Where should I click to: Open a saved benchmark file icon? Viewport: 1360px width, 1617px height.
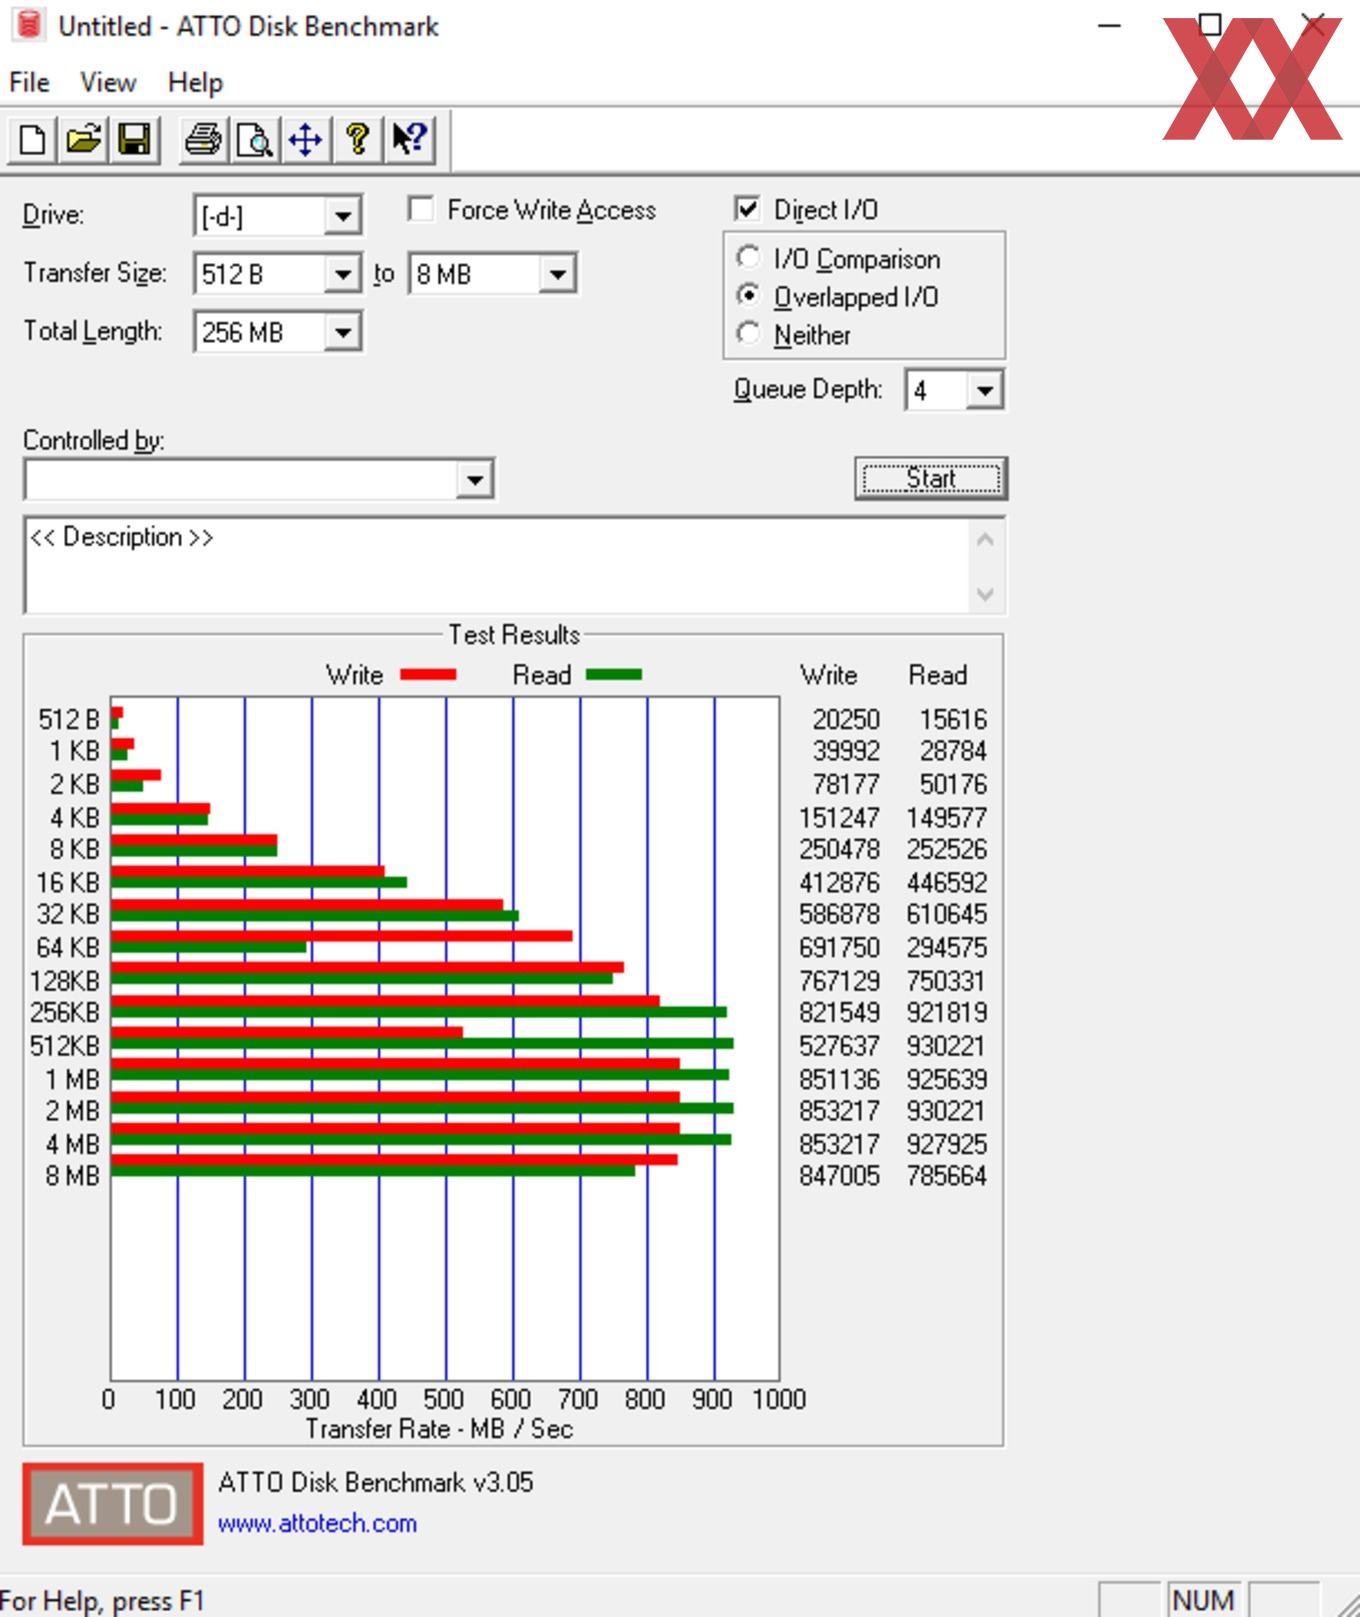(x=84, y=139)
